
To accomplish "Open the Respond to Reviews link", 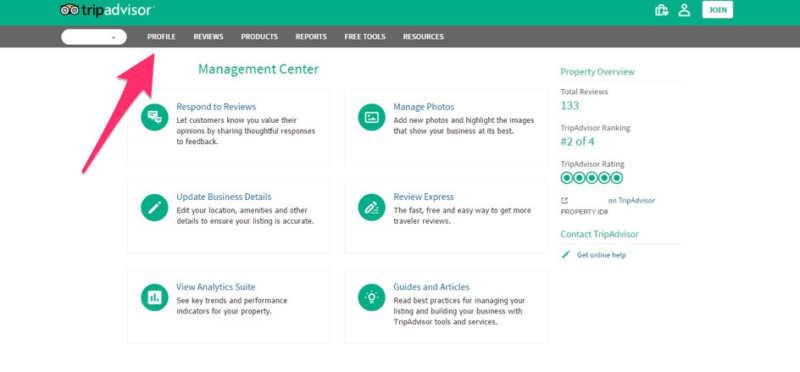I will tap(216, 107).
